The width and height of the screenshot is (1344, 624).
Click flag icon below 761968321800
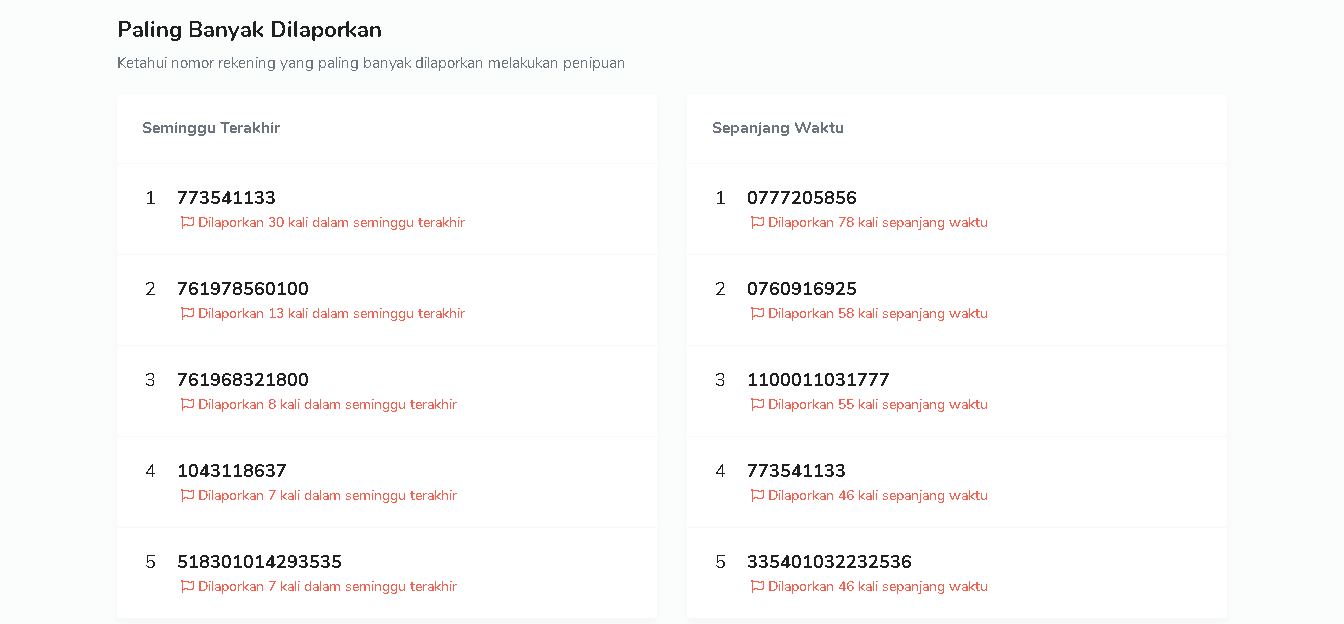pos(187,405)
